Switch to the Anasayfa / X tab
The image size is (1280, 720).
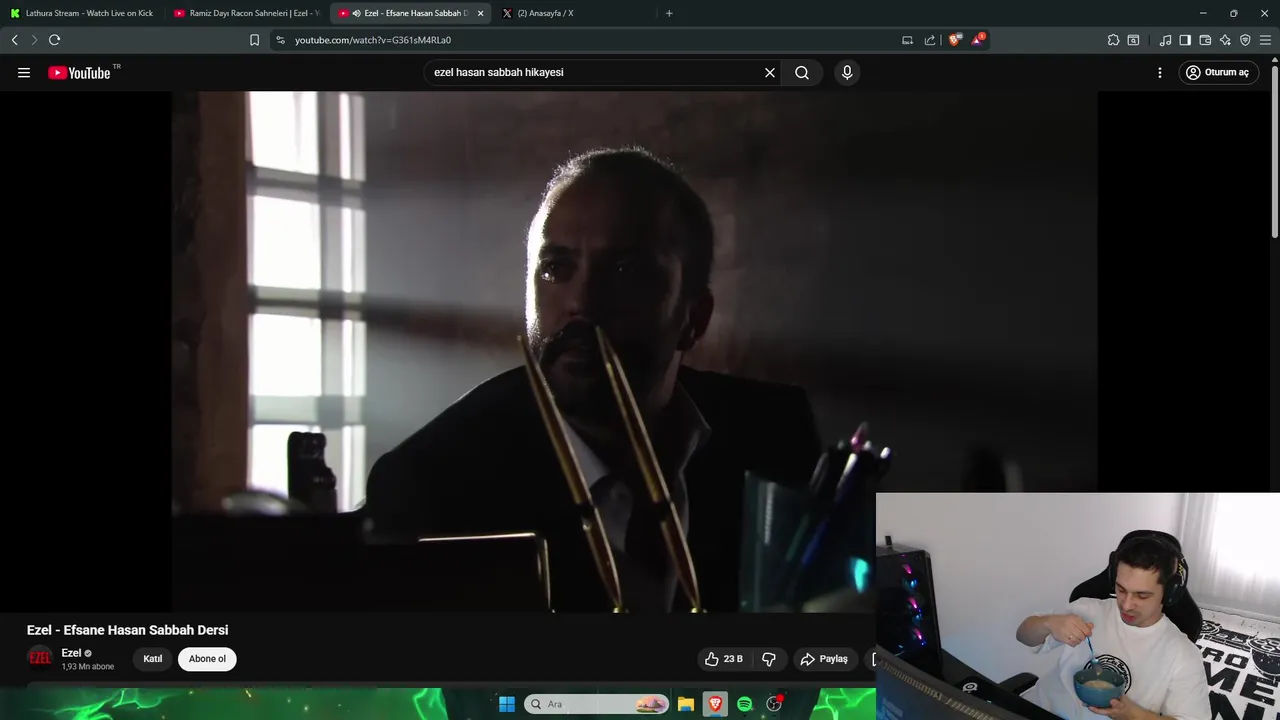(x=575, y=13)
